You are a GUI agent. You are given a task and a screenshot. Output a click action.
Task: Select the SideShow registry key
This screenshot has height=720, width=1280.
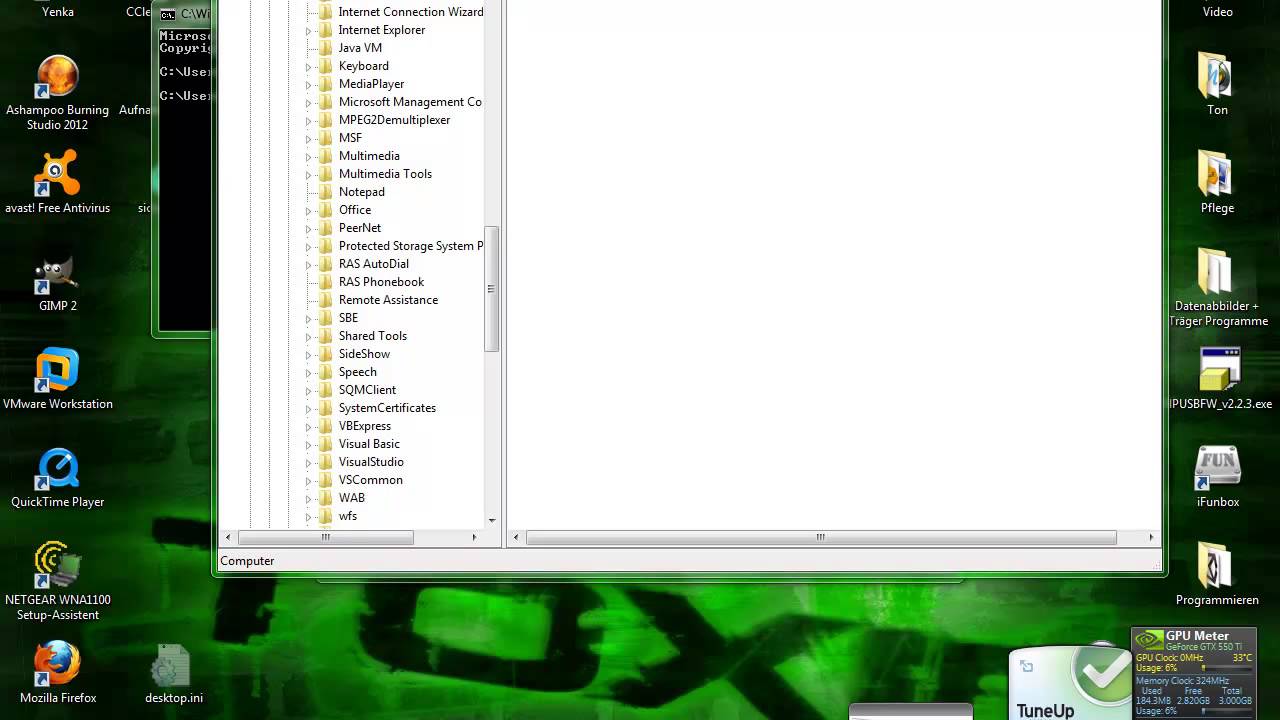point(364,354)
